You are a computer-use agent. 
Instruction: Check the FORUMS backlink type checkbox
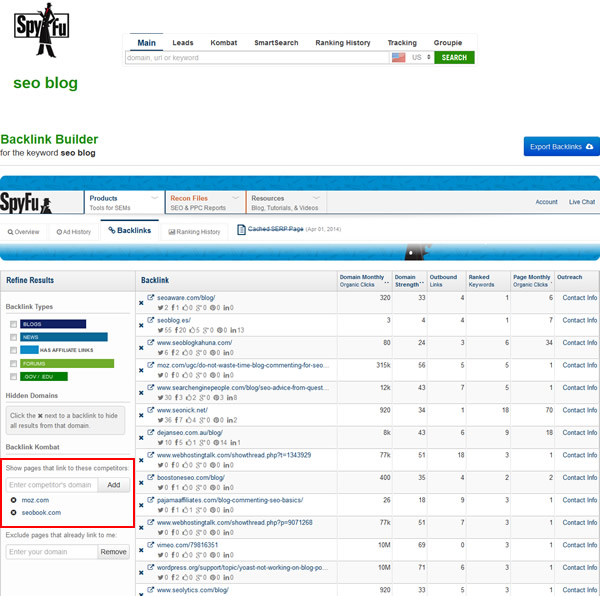[13, 363]
